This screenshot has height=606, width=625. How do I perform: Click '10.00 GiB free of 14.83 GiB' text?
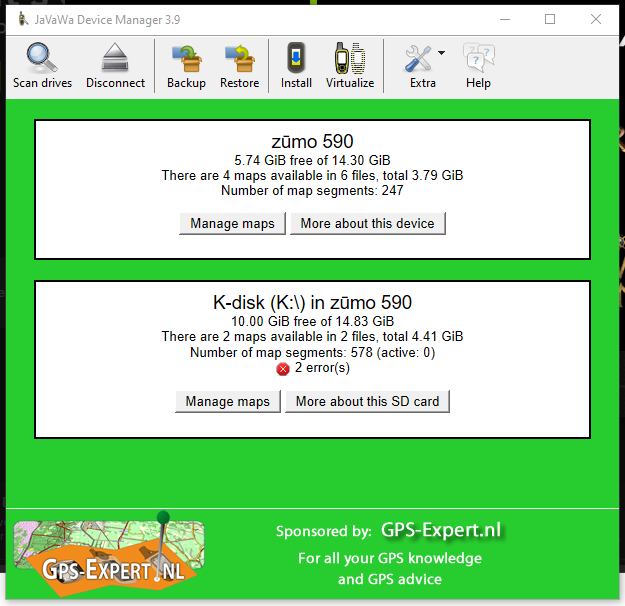coord(312,321)
